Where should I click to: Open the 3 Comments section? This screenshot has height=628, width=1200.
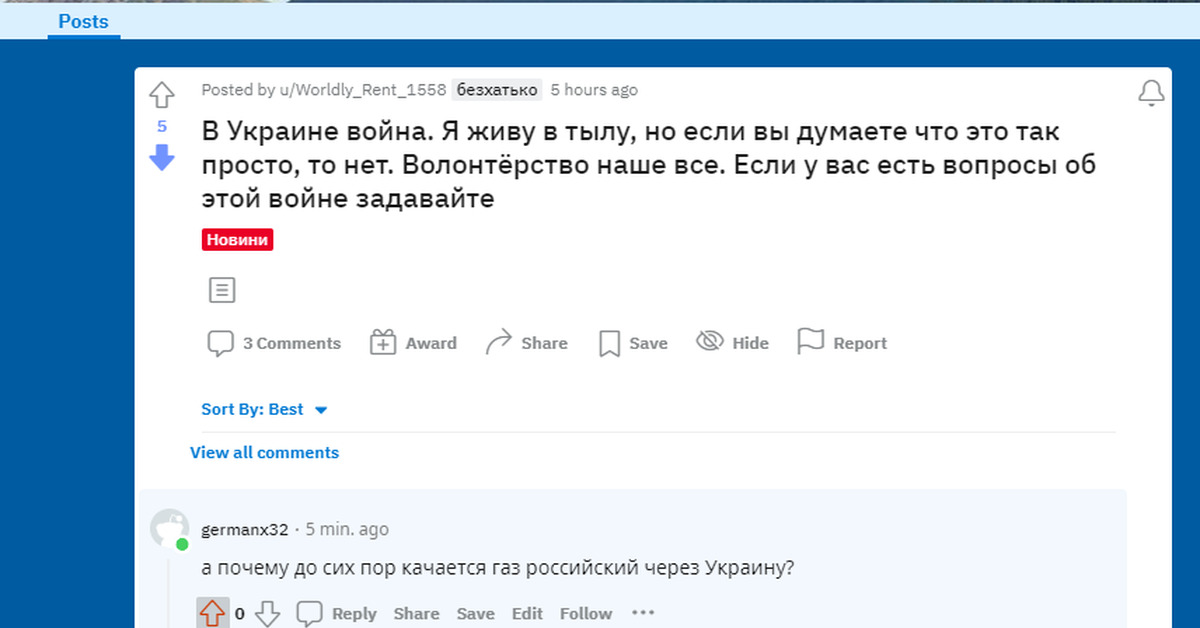(x=274, y=343)
